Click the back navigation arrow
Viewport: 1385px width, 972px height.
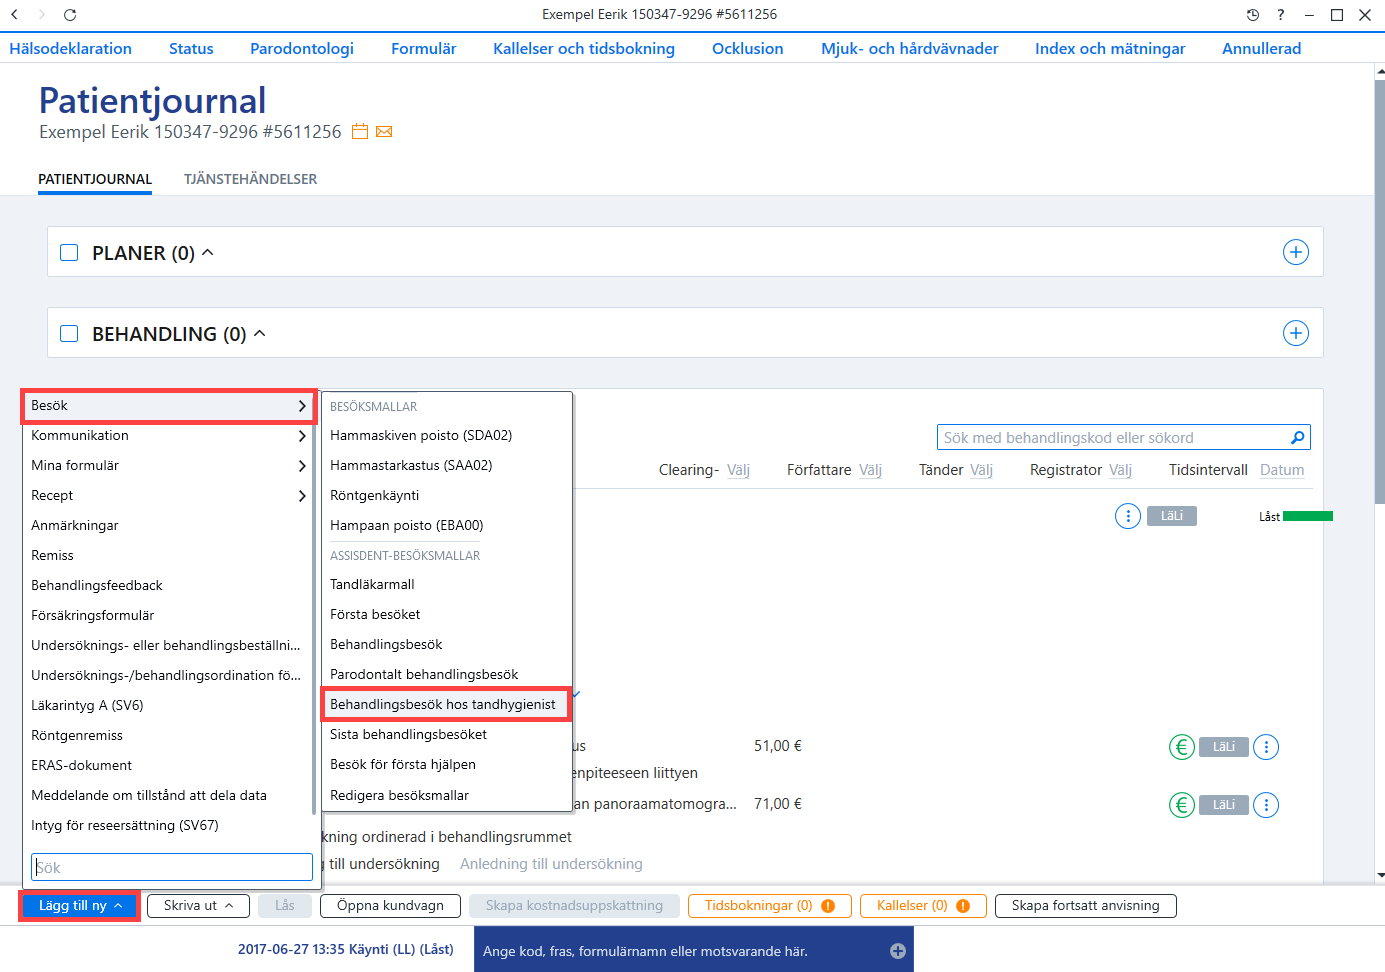click(x=15, y=14)
